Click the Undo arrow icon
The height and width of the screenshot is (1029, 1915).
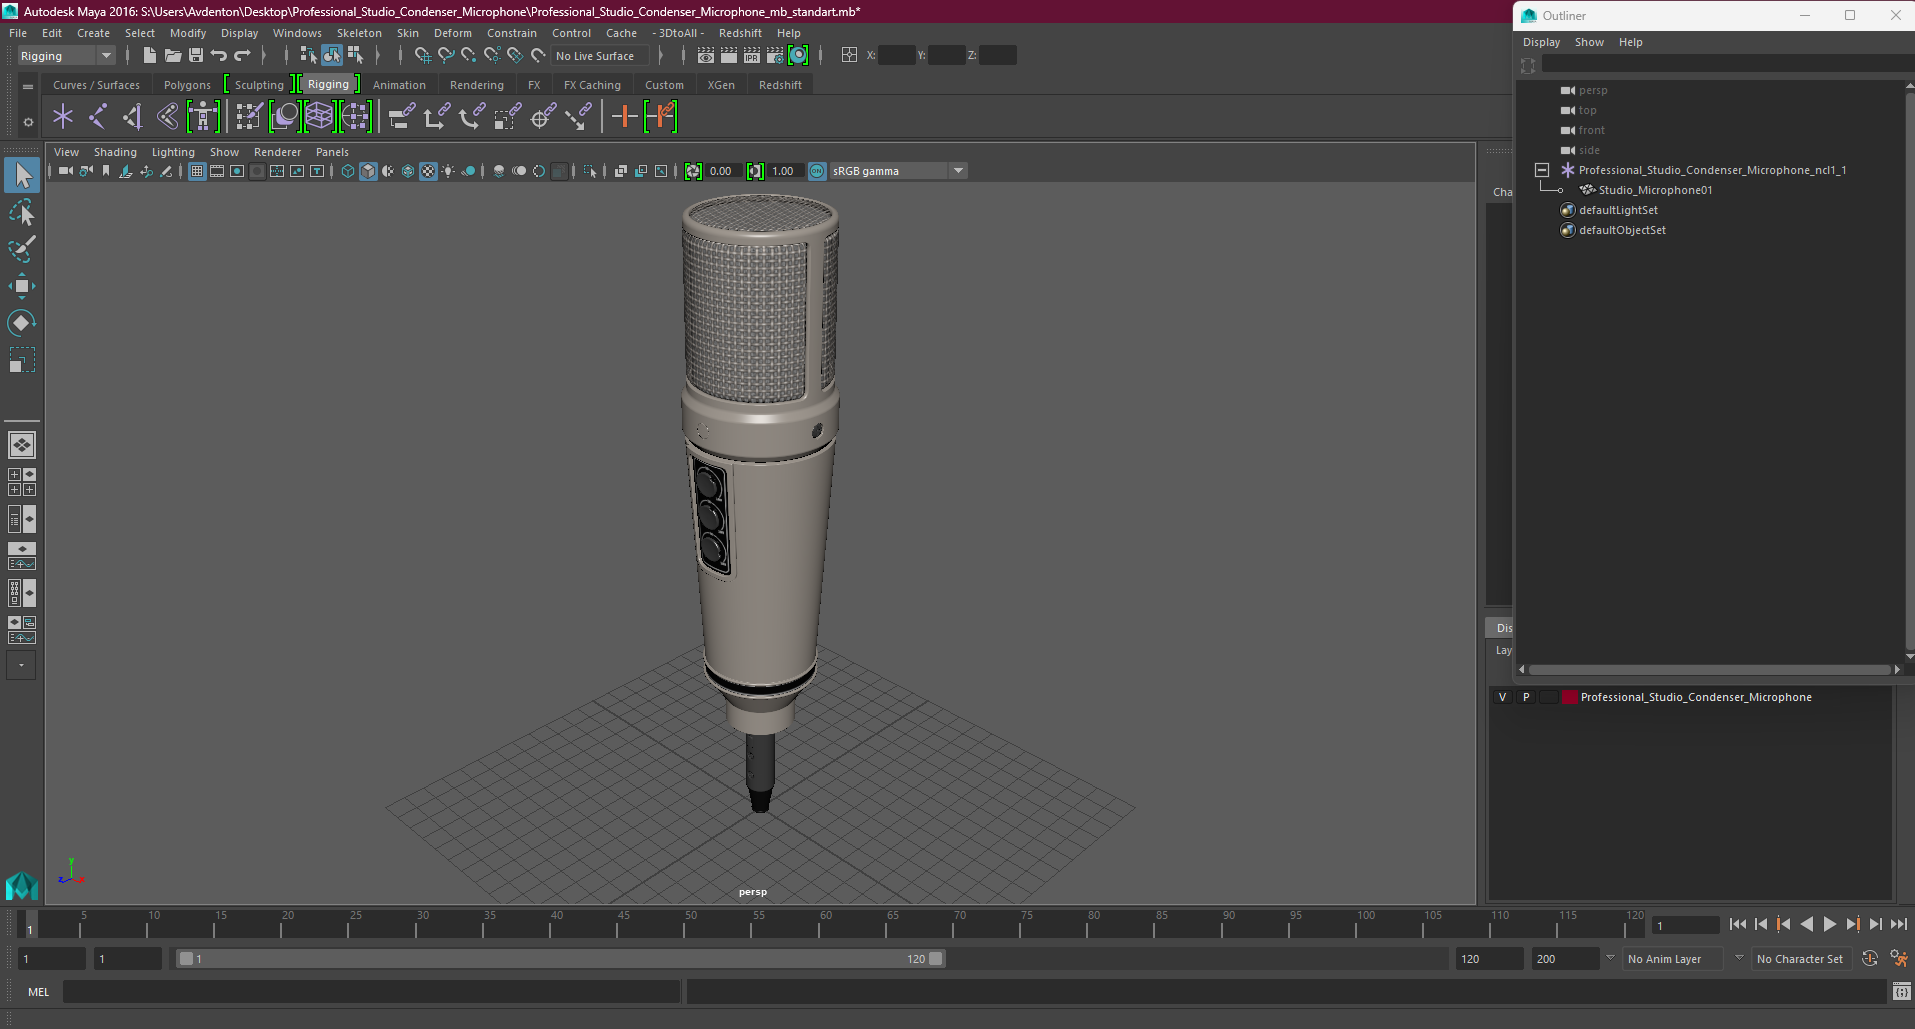[x=219, y=56]
